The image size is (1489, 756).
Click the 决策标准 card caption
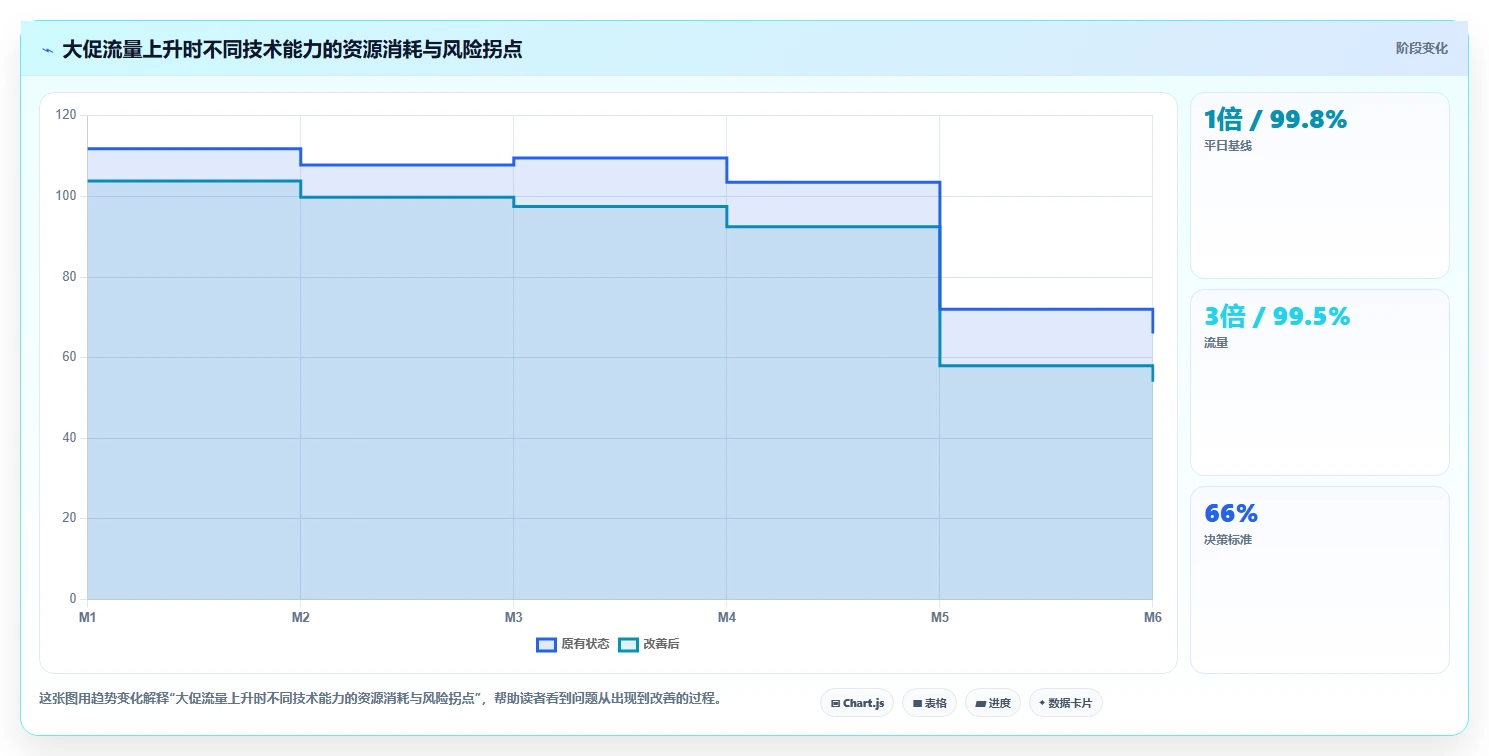click(x=1228, y=539)
